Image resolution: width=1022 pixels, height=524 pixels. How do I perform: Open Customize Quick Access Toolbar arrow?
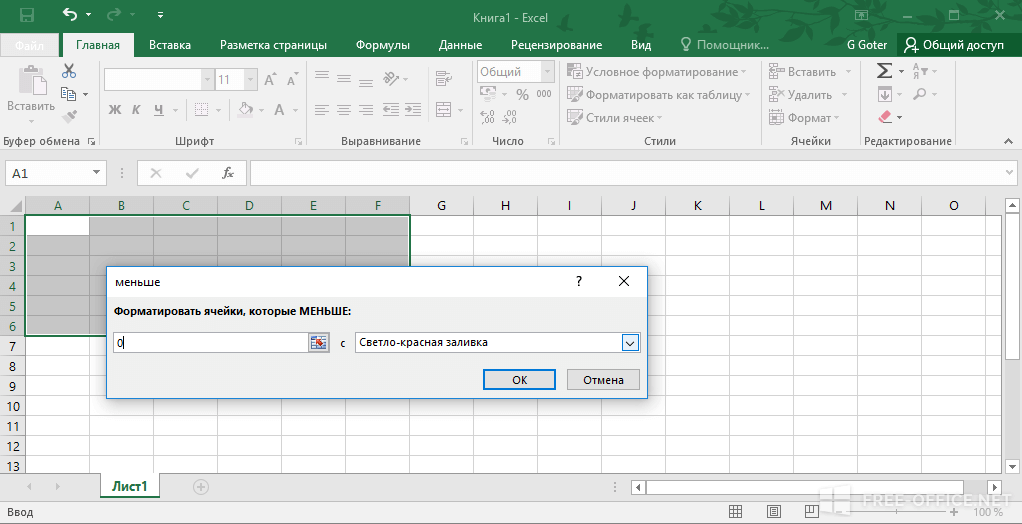coord(161,14)
